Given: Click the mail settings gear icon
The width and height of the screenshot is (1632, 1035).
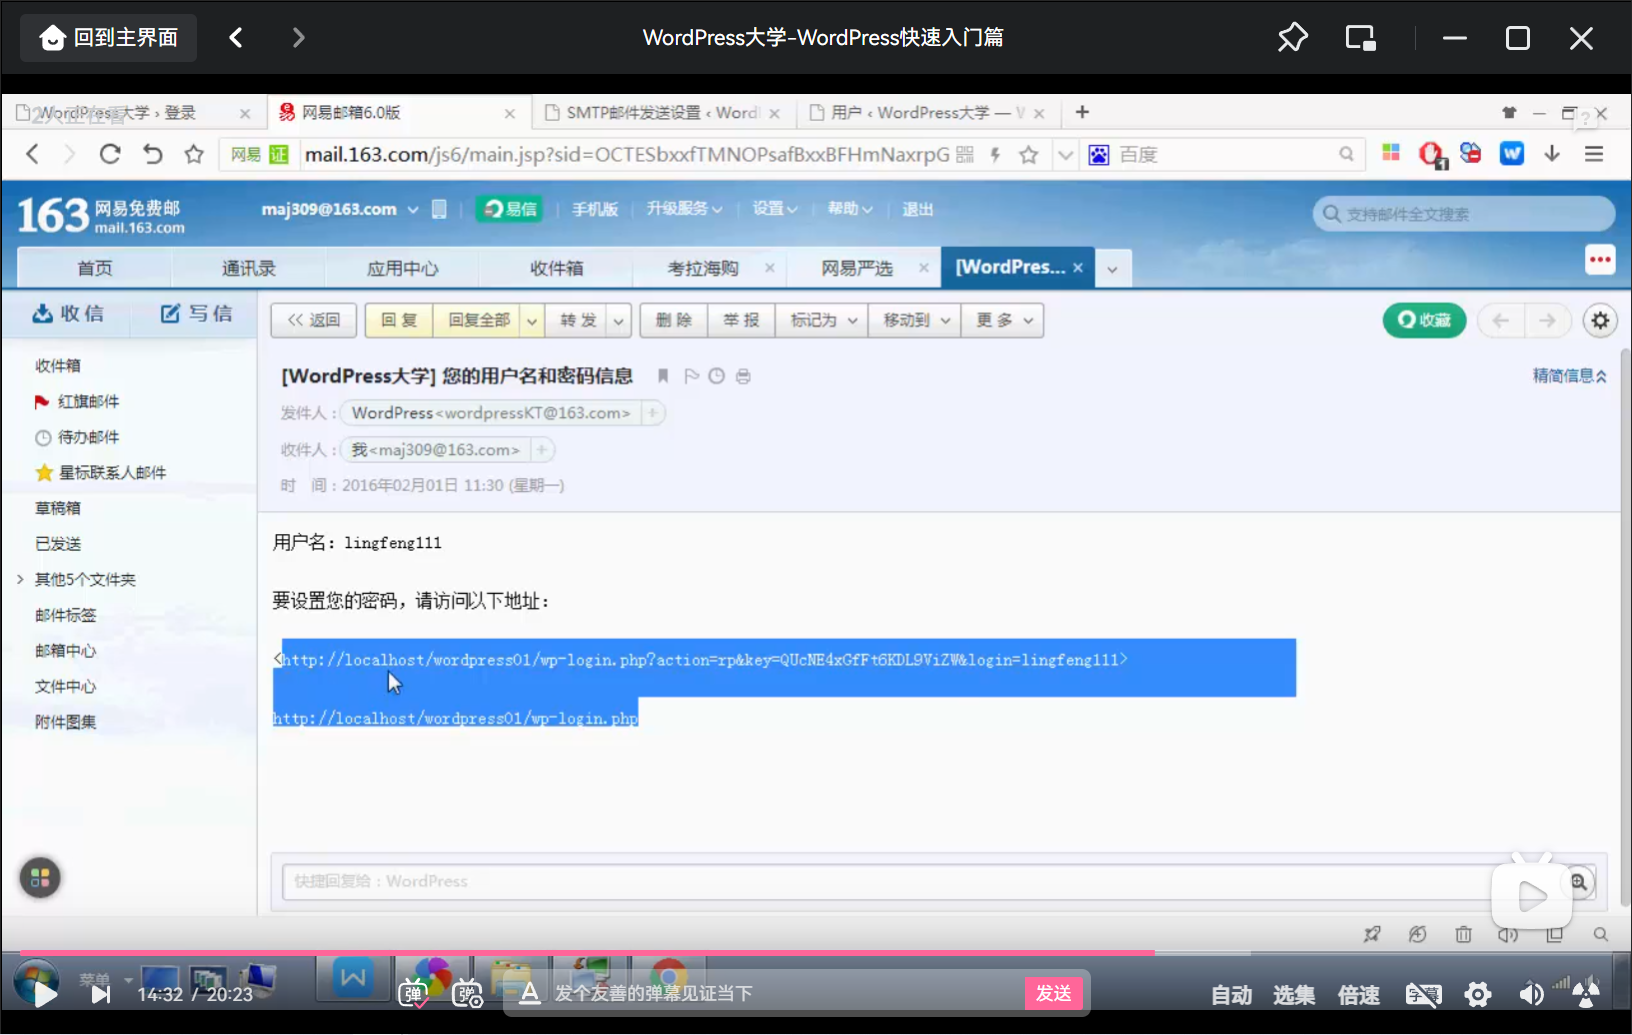Looking at the screenshot, I should point(1600,320).
